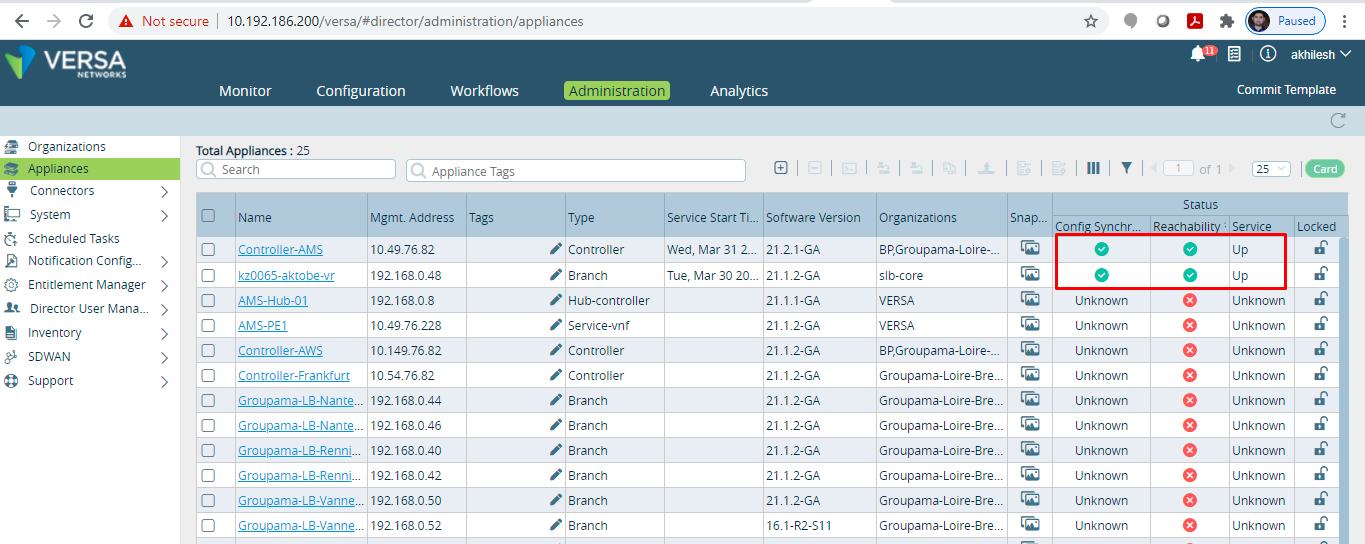
Task: Open snapshot icon for Controller-AWS
Action: click(x=1030, y=348)
